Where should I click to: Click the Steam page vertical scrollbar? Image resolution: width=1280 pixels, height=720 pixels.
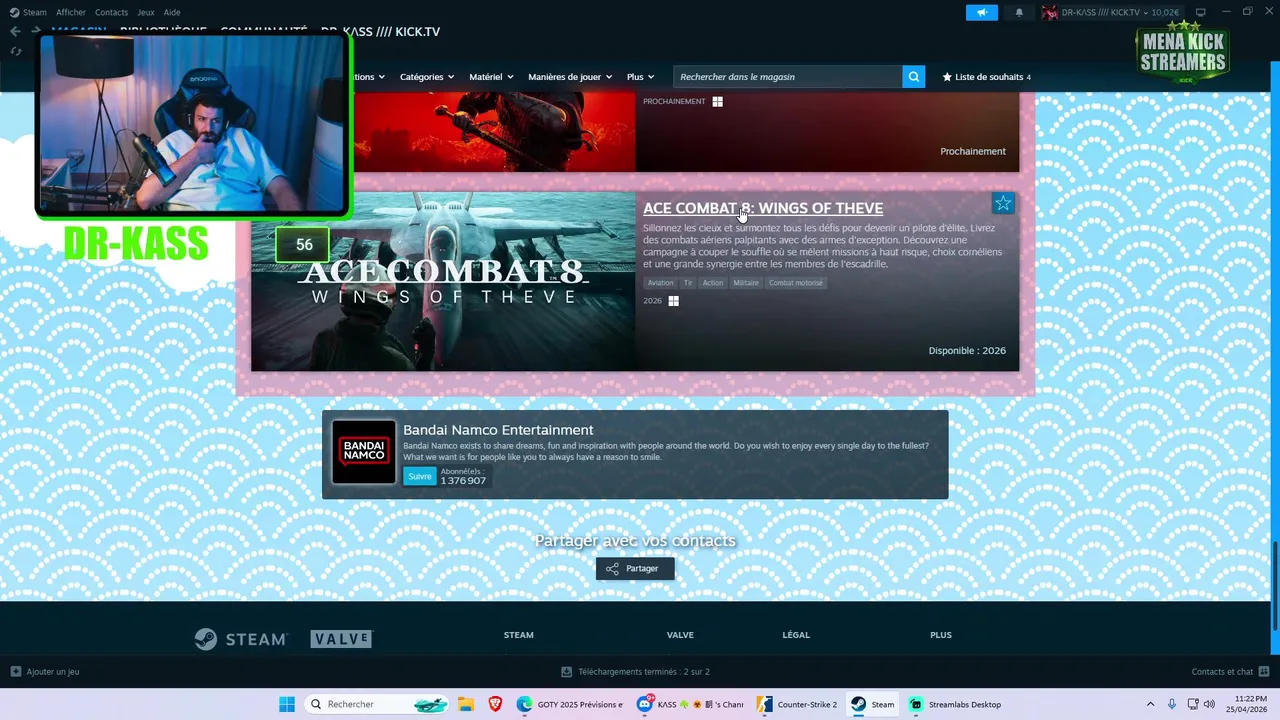(1275, 585)
